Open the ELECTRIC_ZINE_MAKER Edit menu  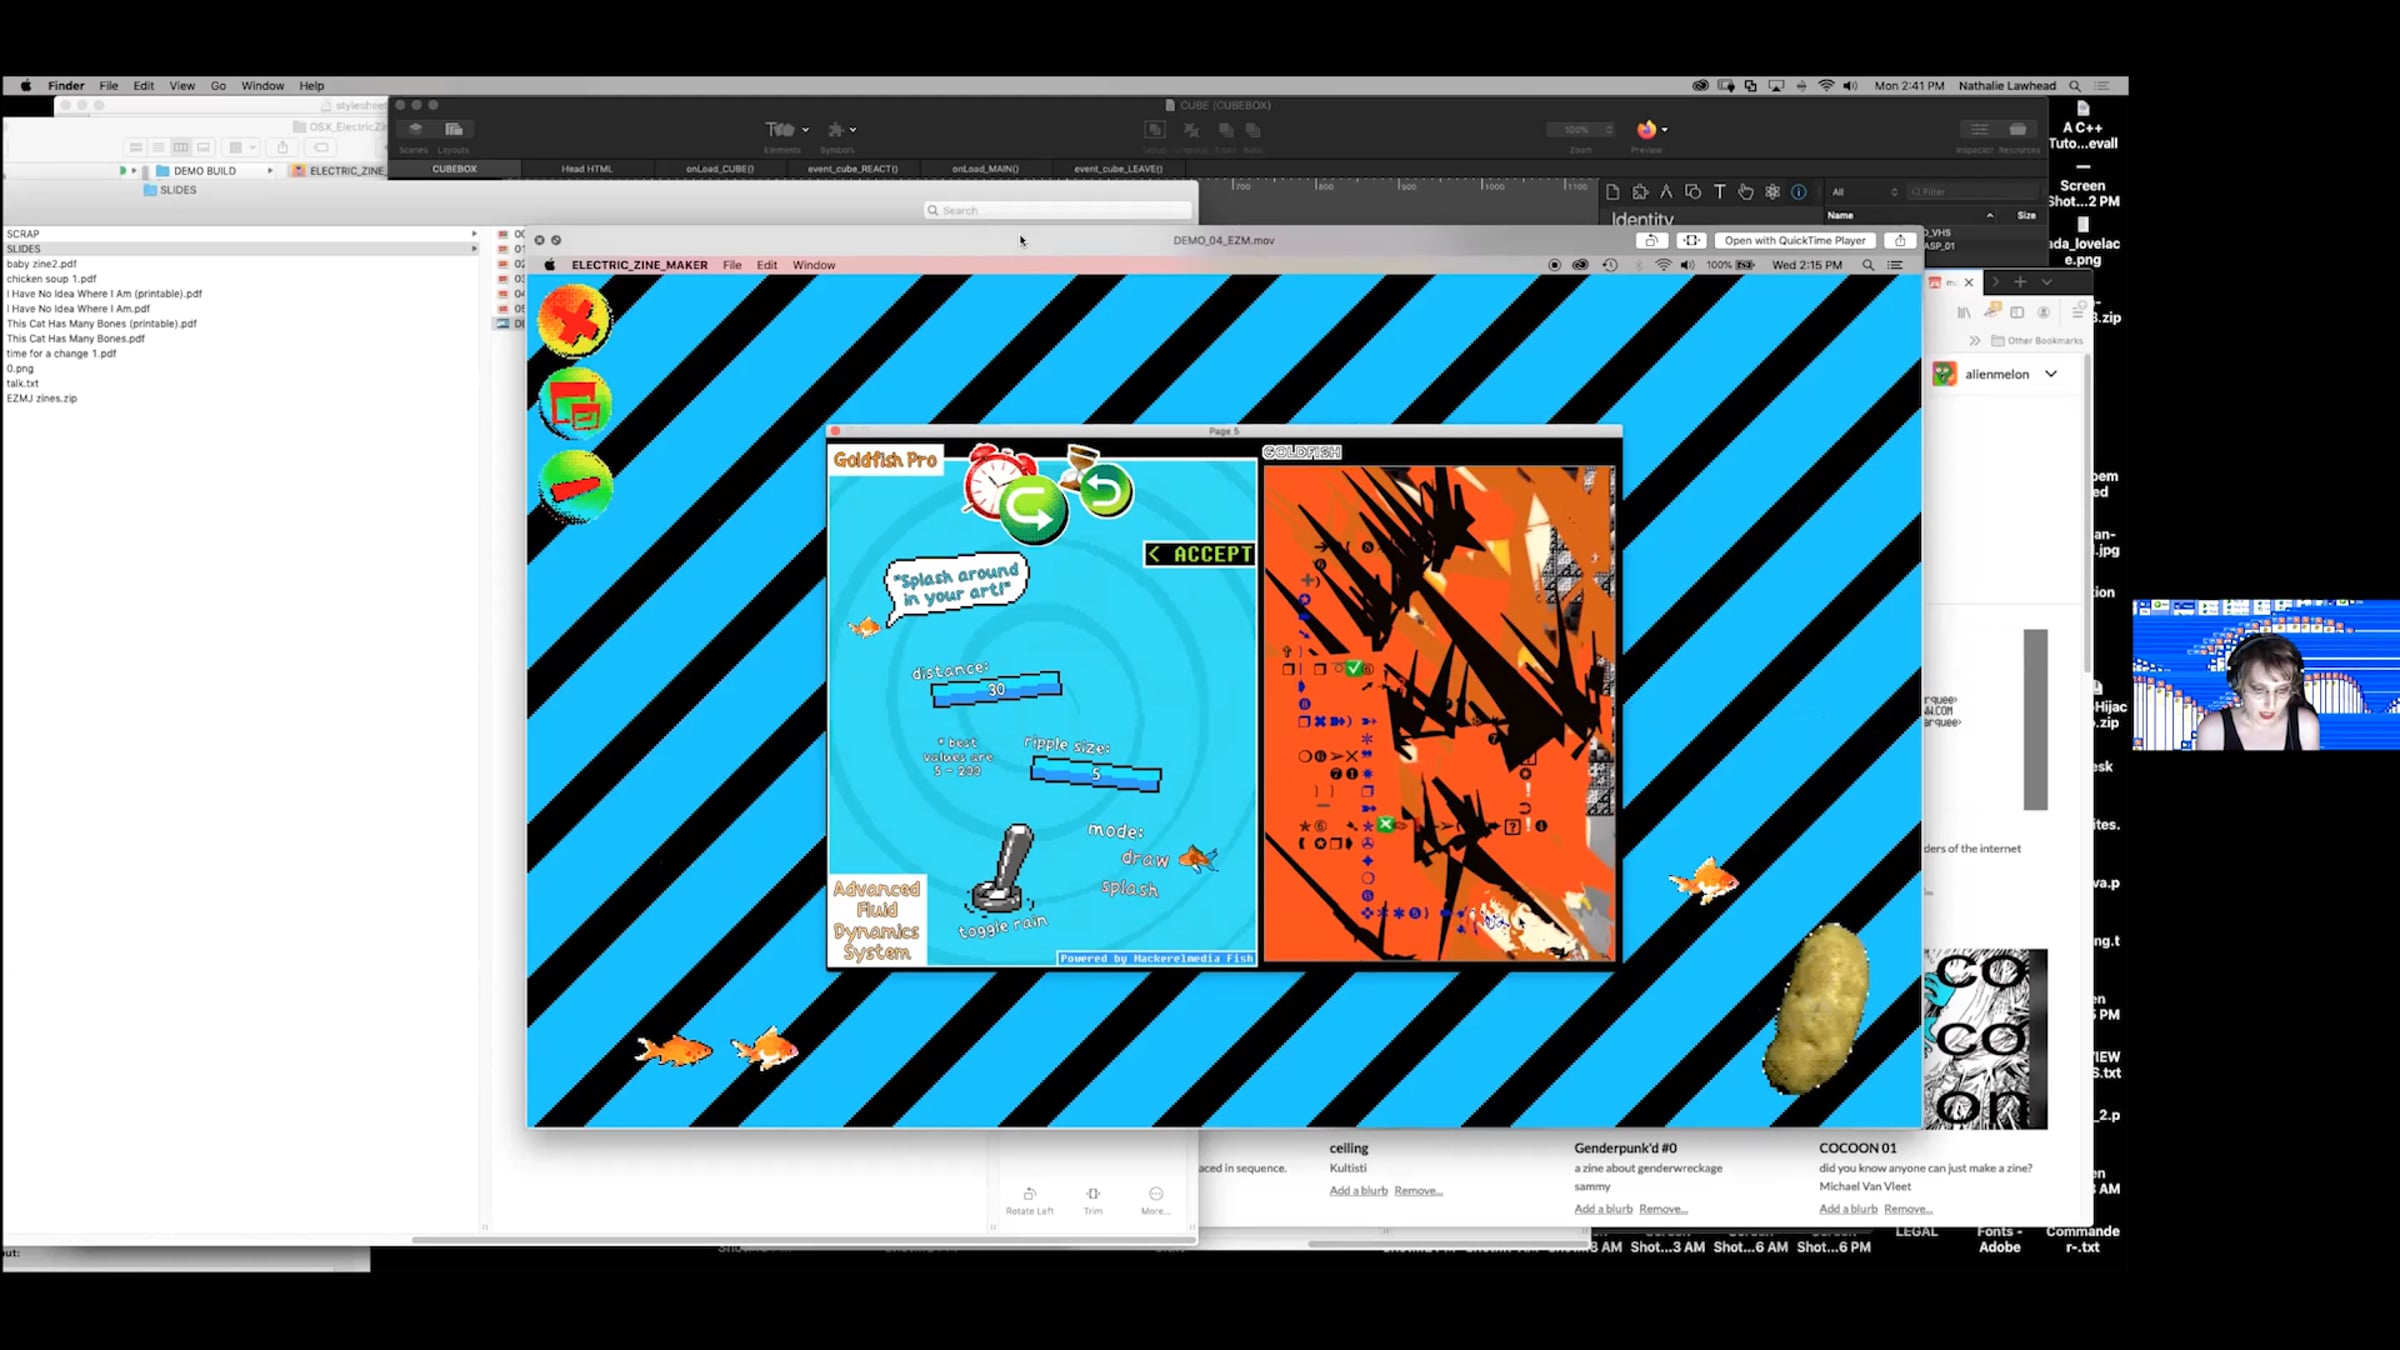coord(766,265)
